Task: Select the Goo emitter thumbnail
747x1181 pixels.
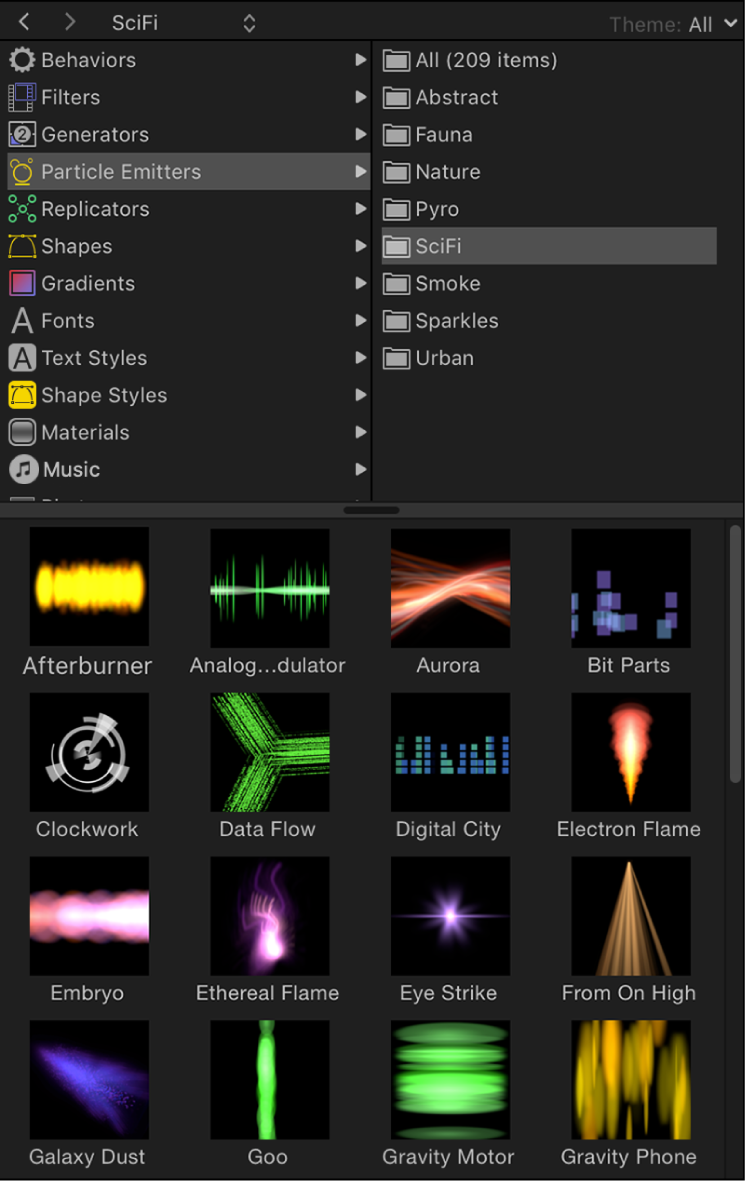Action: [x=270, y=1079]
